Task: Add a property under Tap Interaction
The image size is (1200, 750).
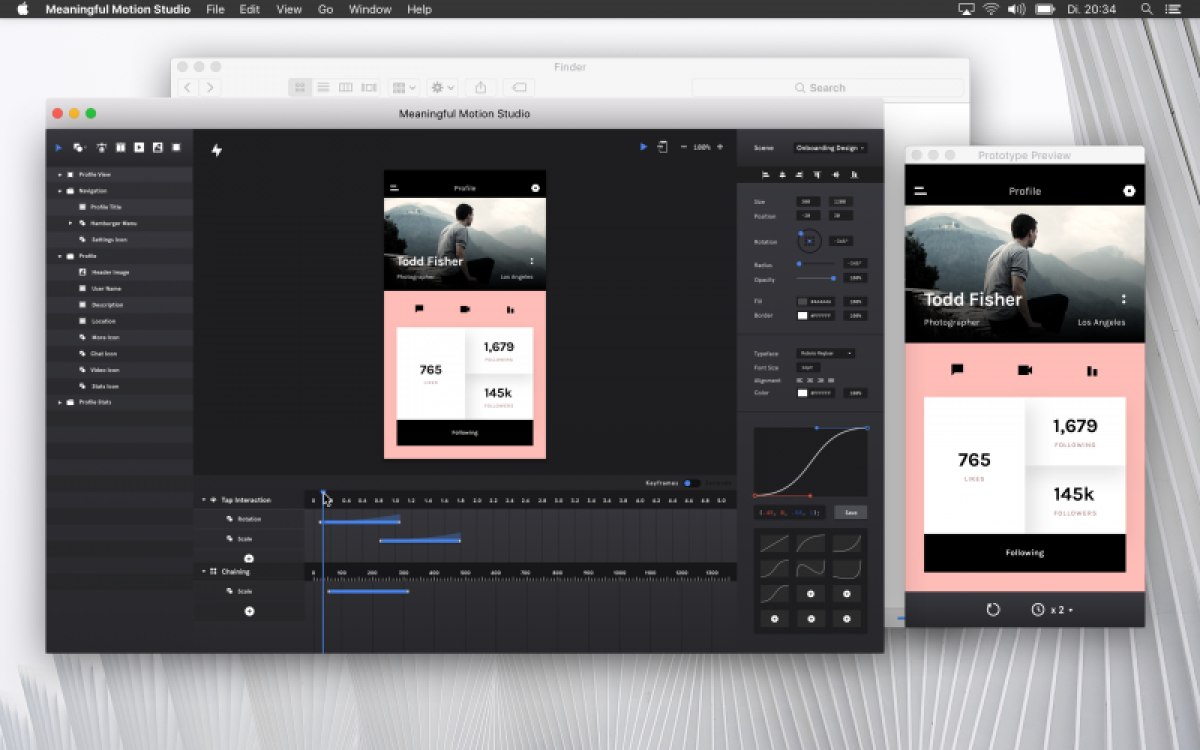Action: coord(249,558)
